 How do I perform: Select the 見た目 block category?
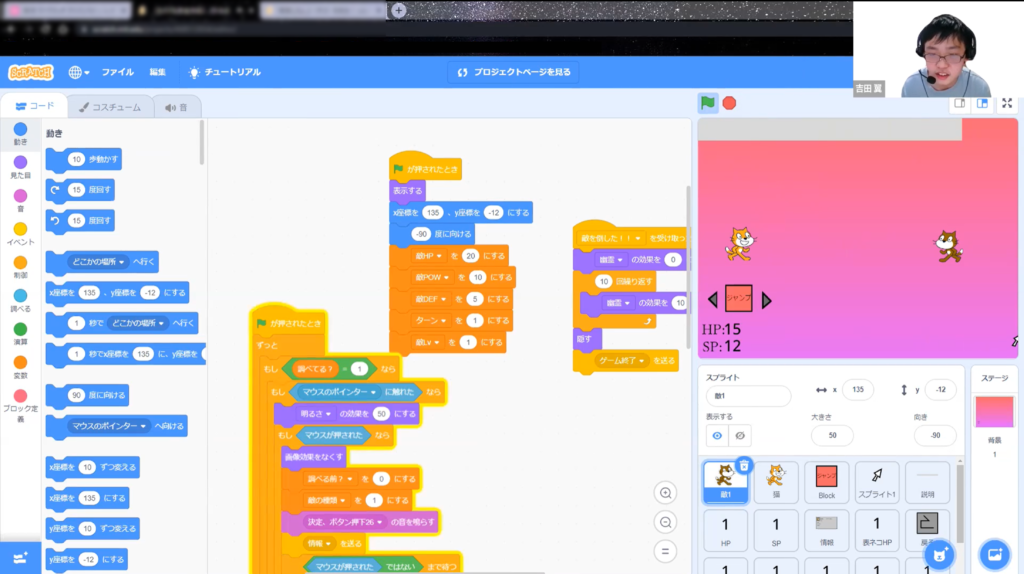20,167
